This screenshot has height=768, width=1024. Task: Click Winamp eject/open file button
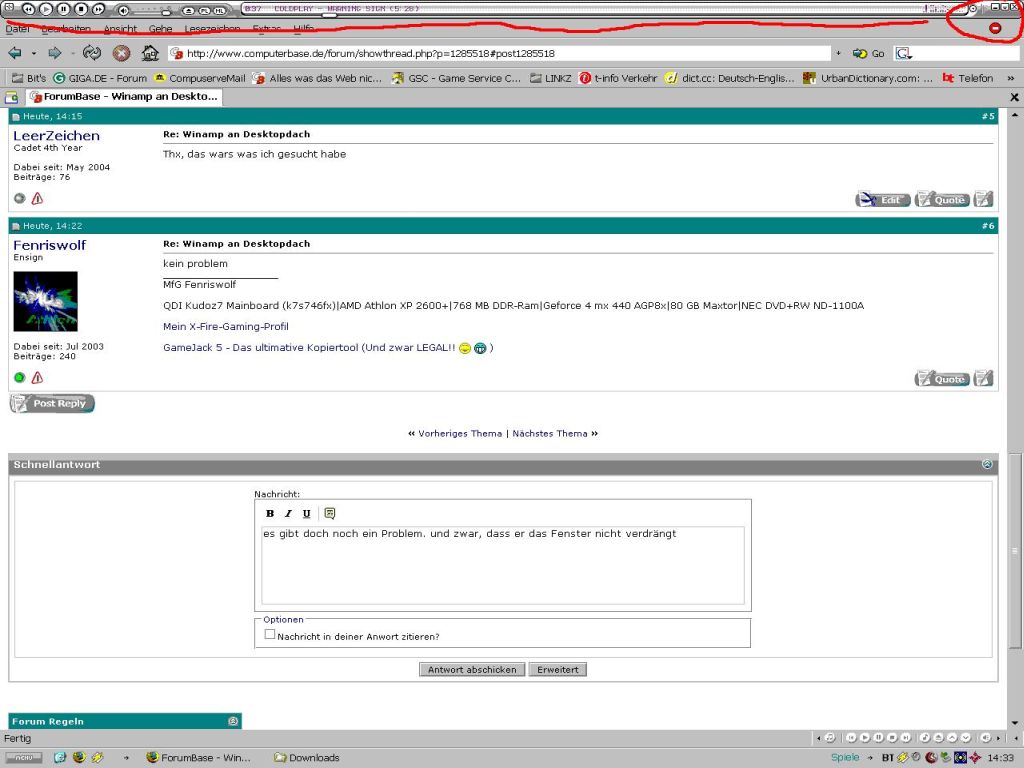(x=188, y=10)
